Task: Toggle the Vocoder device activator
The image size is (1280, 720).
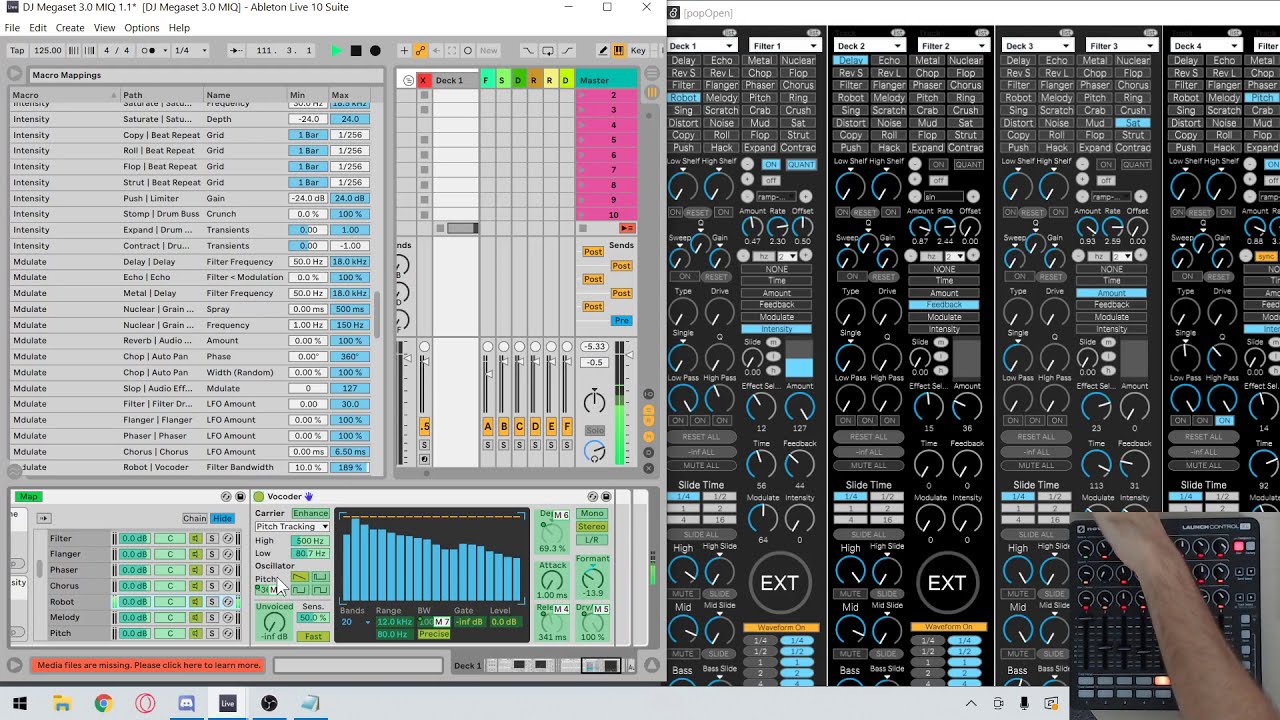Action: (259, 497)
